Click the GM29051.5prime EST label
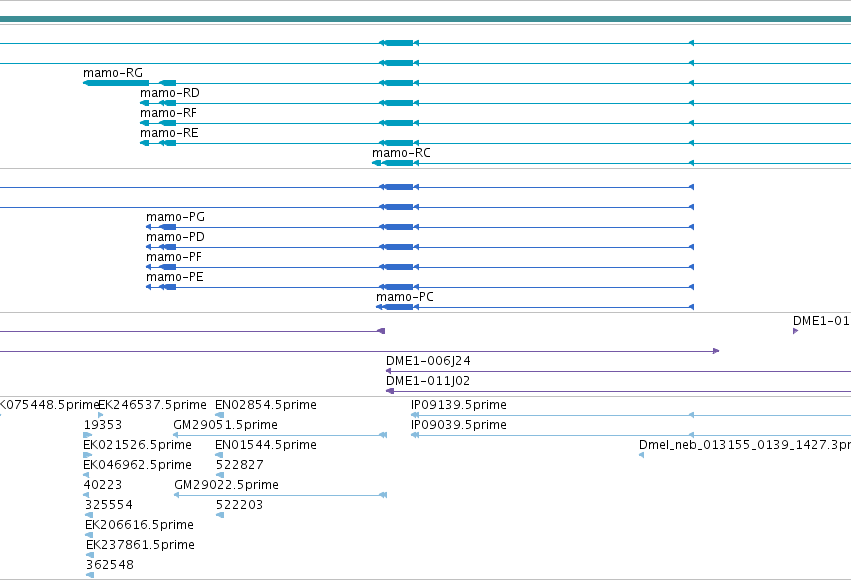The height and width of the screenshot is (580, 851). 225,425
